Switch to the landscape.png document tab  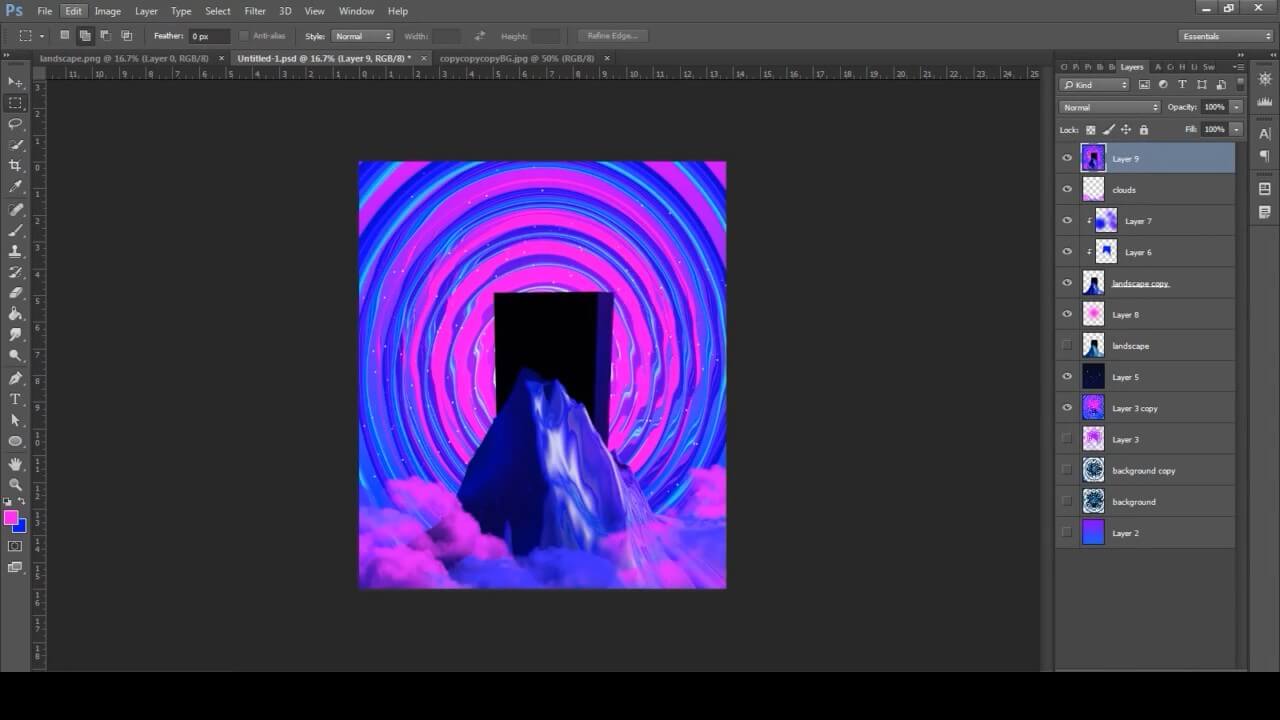[x=124, y=58]
